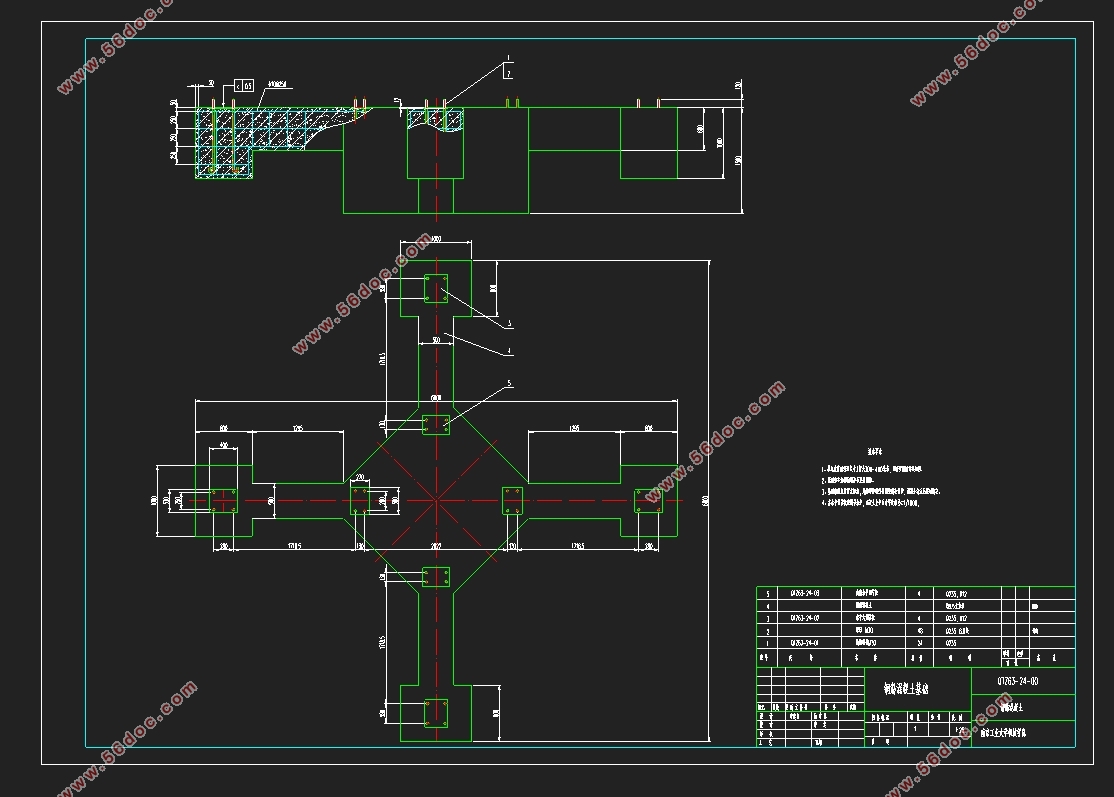
Task: Click the upper-left rectangular pocket beside left arm
Action: point(298,457)
